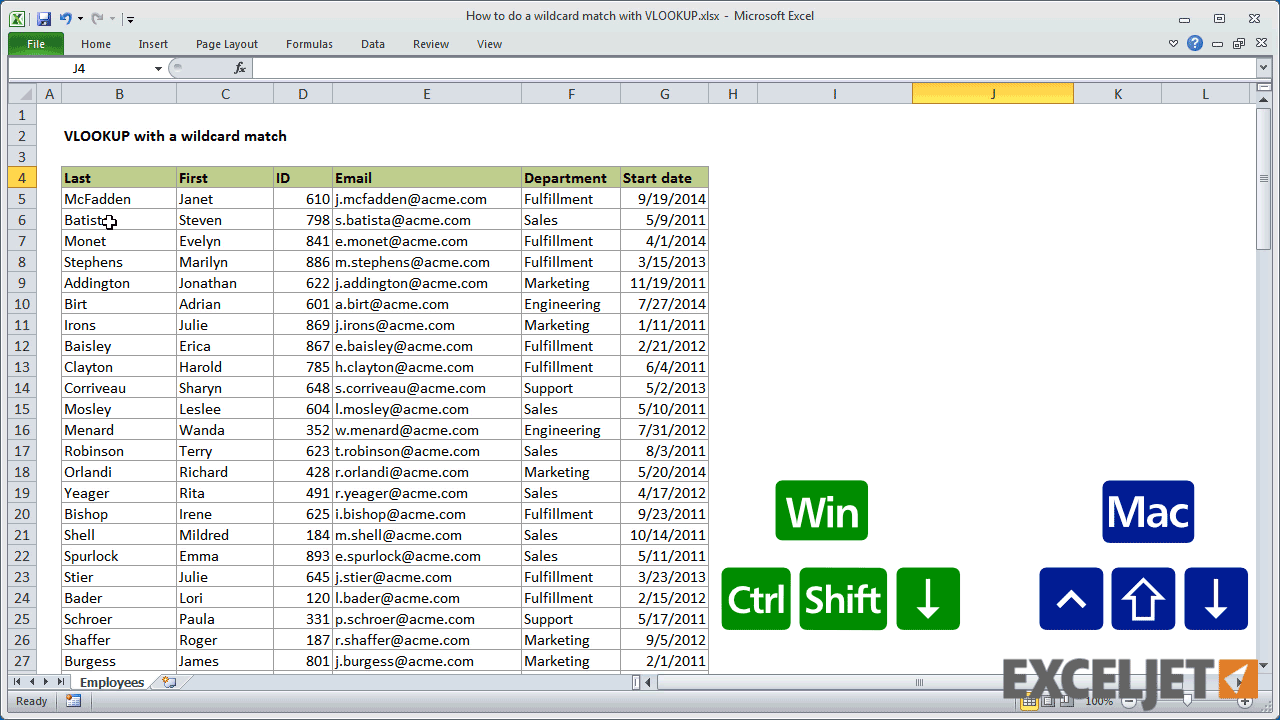Open the undo history dropdown arrow
The height and width of the screenshot is (720, 1280).
80,19
